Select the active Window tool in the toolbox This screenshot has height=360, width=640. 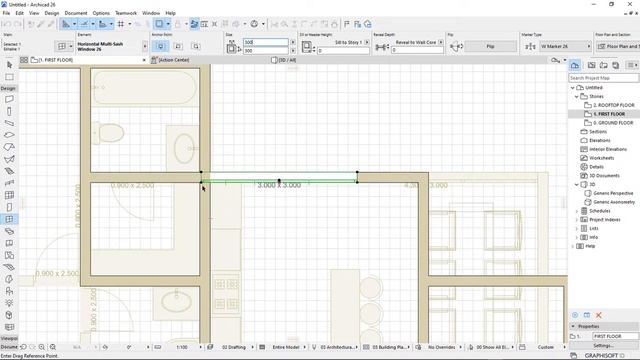coord(9,219)
